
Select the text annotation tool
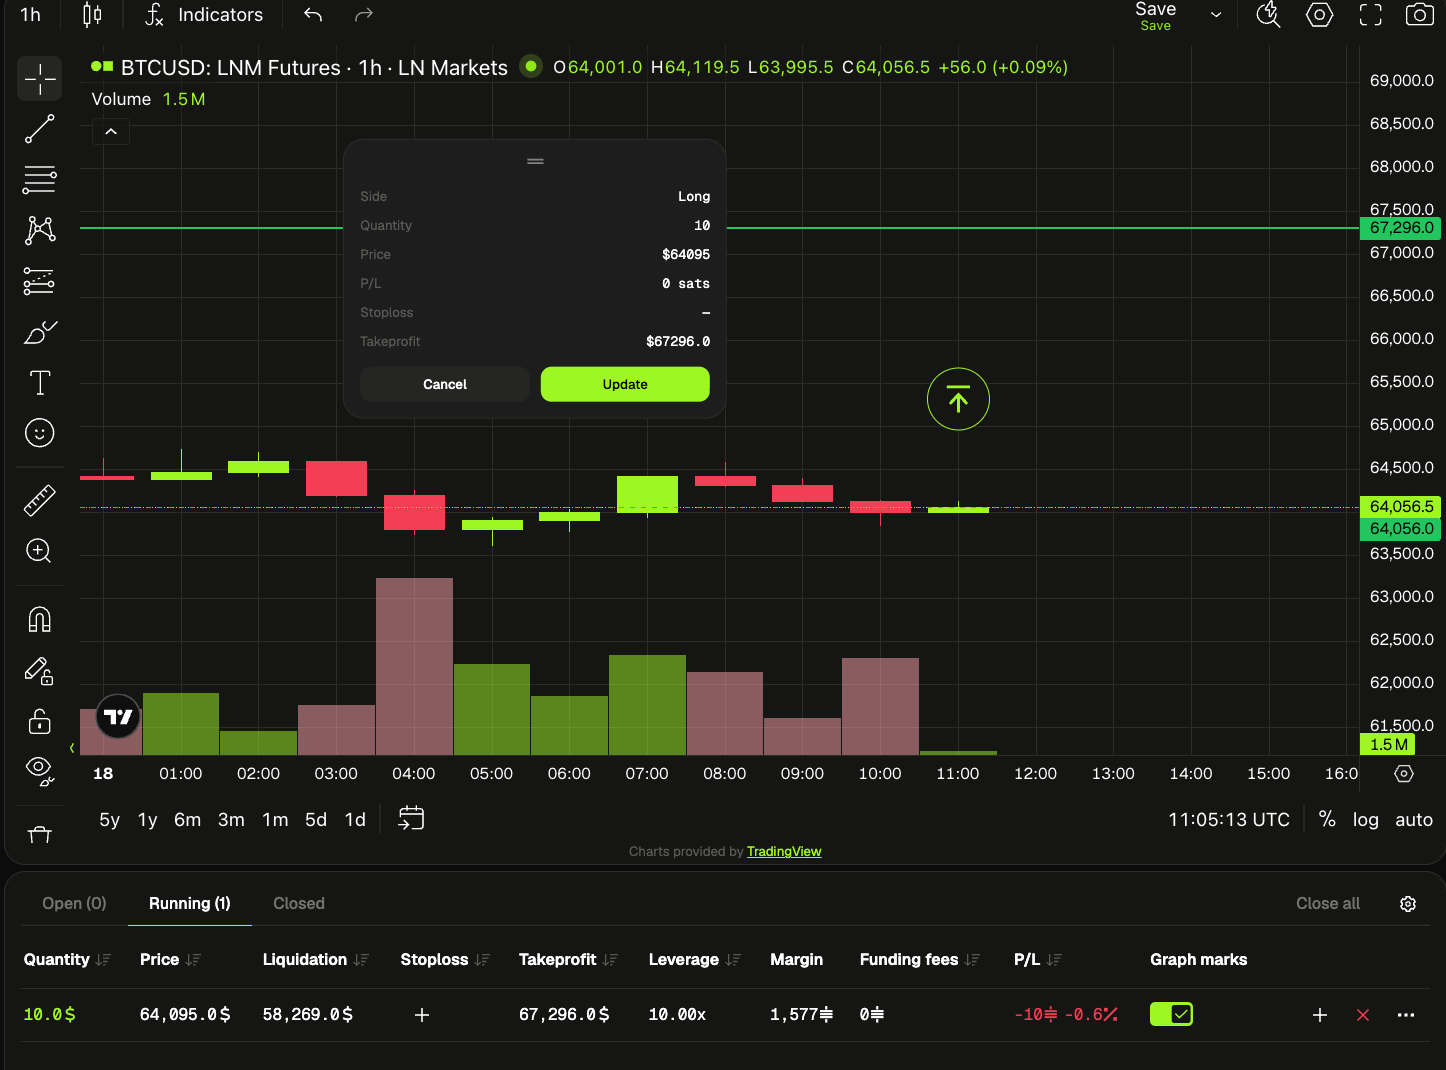pyautogui.click(x=40, y=383)
